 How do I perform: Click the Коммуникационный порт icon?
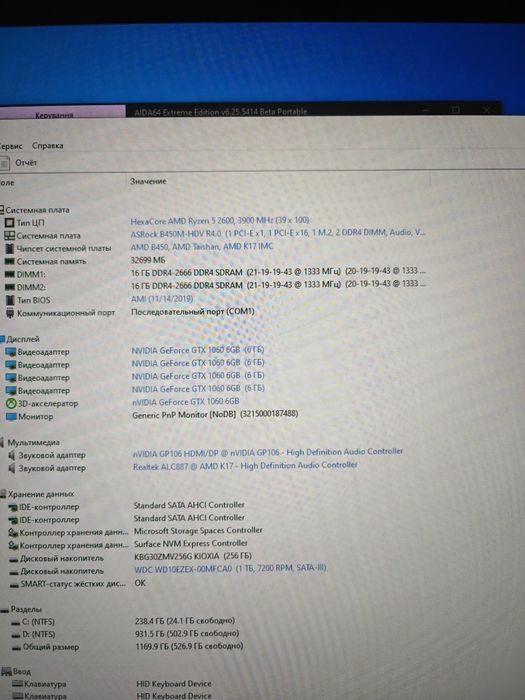tap(10, 313)
